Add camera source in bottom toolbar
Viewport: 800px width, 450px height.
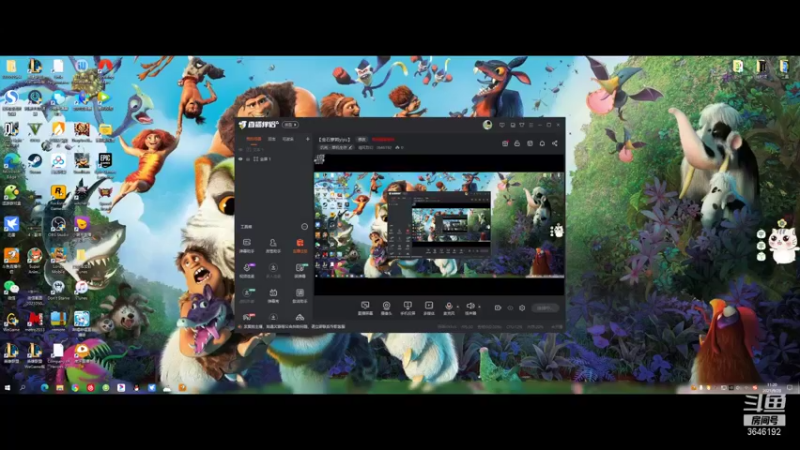tap(386, 308)
